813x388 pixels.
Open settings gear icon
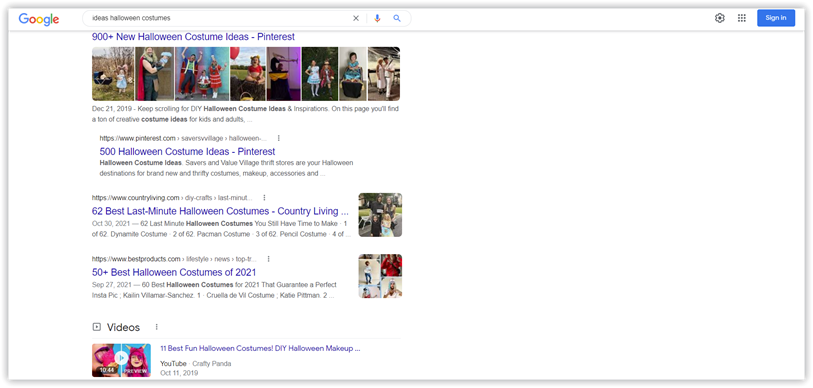[x=720, y=18]
